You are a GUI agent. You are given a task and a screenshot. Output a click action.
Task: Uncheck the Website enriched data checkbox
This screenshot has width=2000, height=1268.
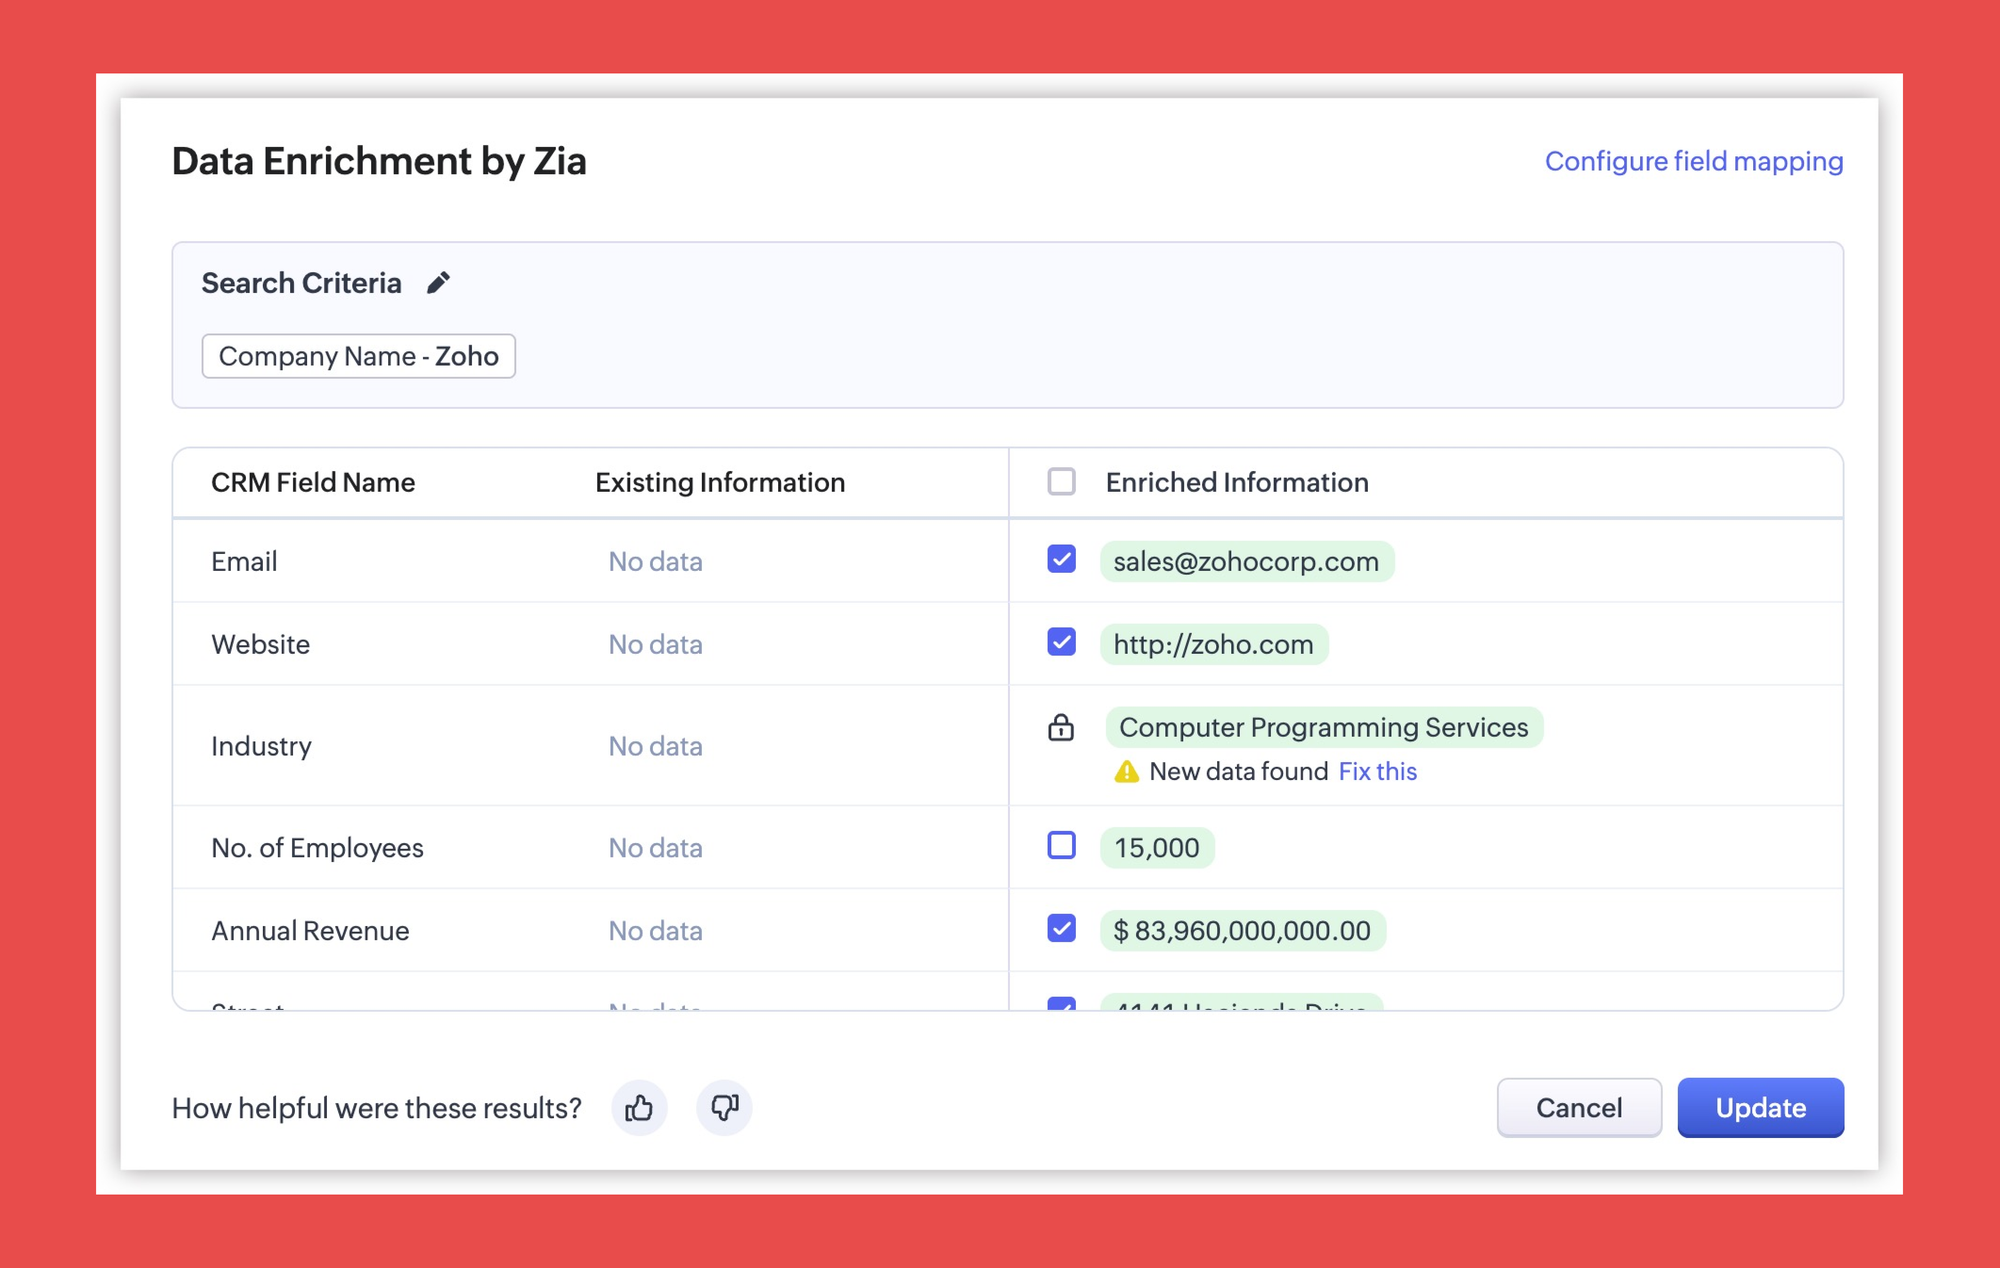(x=1061, y=642)
